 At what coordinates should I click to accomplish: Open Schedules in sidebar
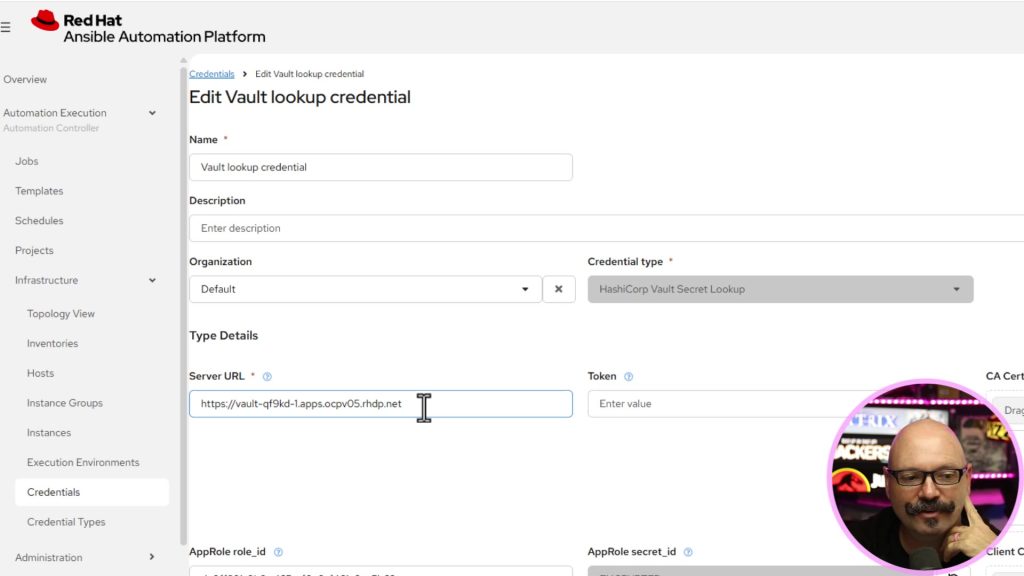39,221
